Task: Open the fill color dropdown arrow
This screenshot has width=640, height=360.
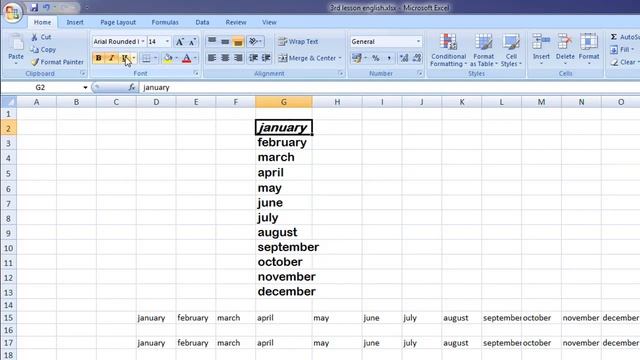Action: coord(176,58)
